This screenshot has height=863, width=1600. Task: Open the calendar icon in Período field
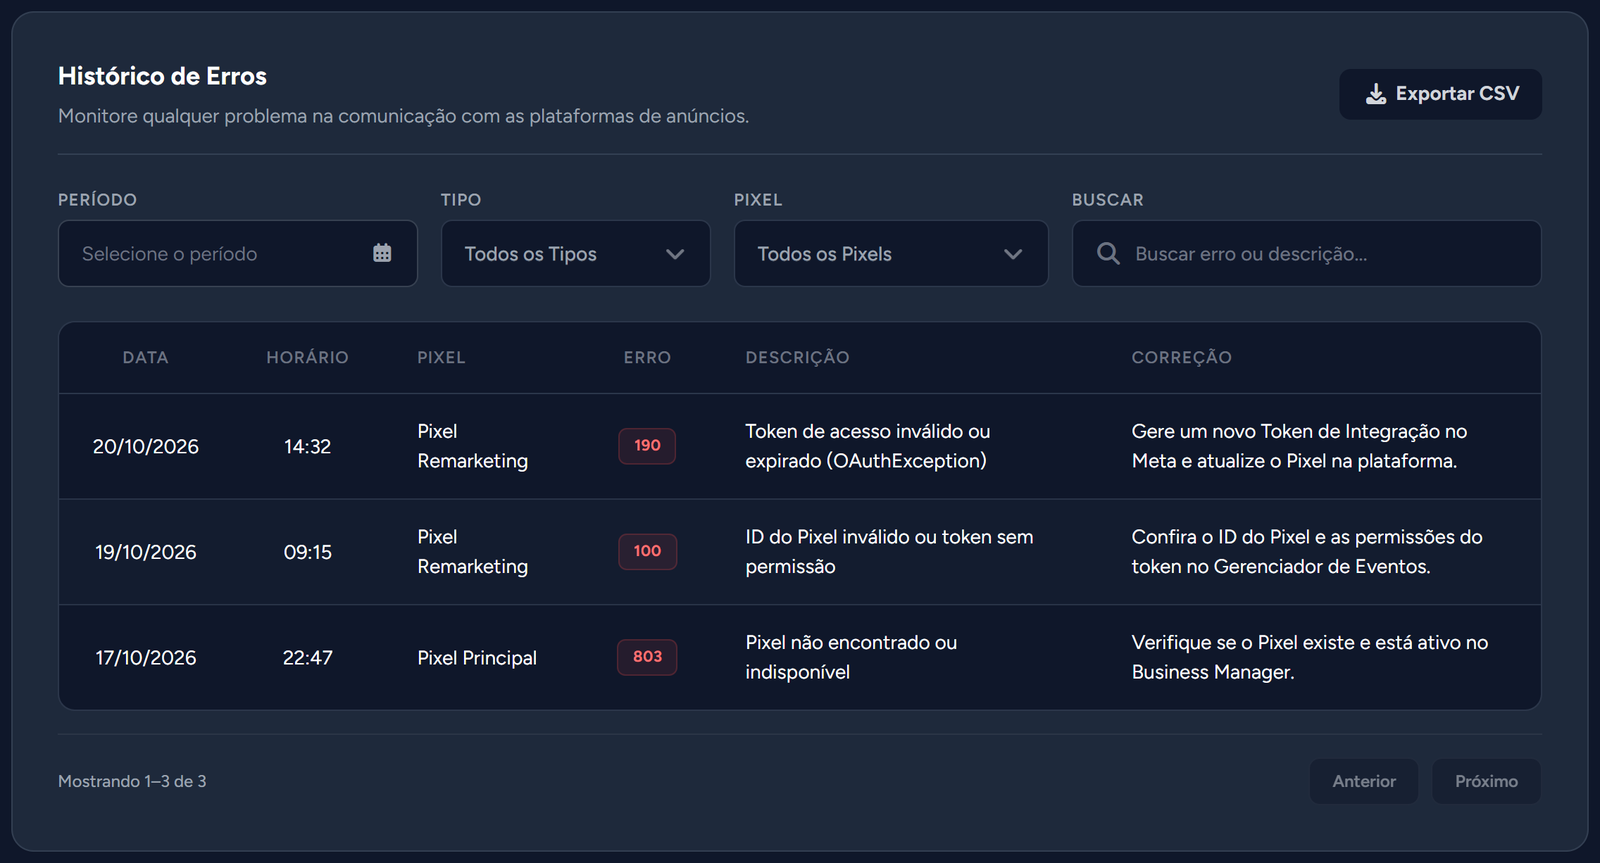point(382,253)
